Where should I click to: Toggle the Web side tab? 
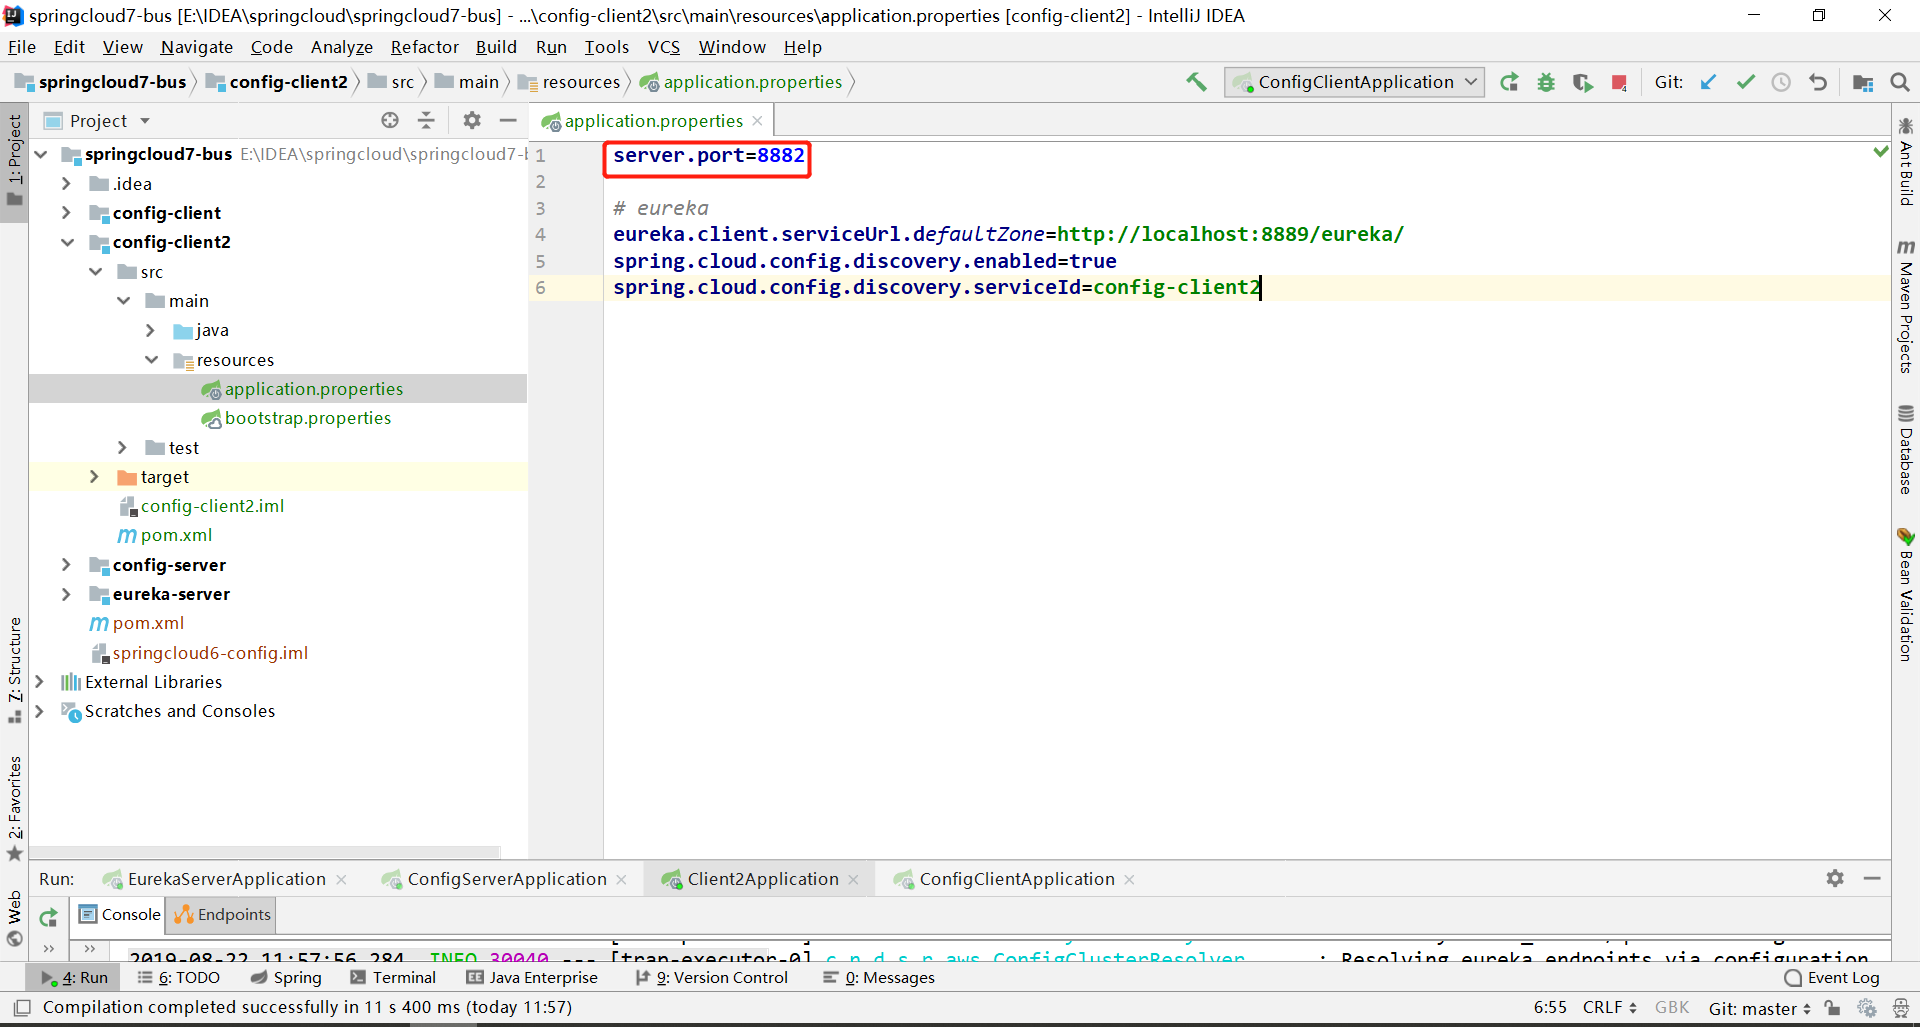click(14, 918)
